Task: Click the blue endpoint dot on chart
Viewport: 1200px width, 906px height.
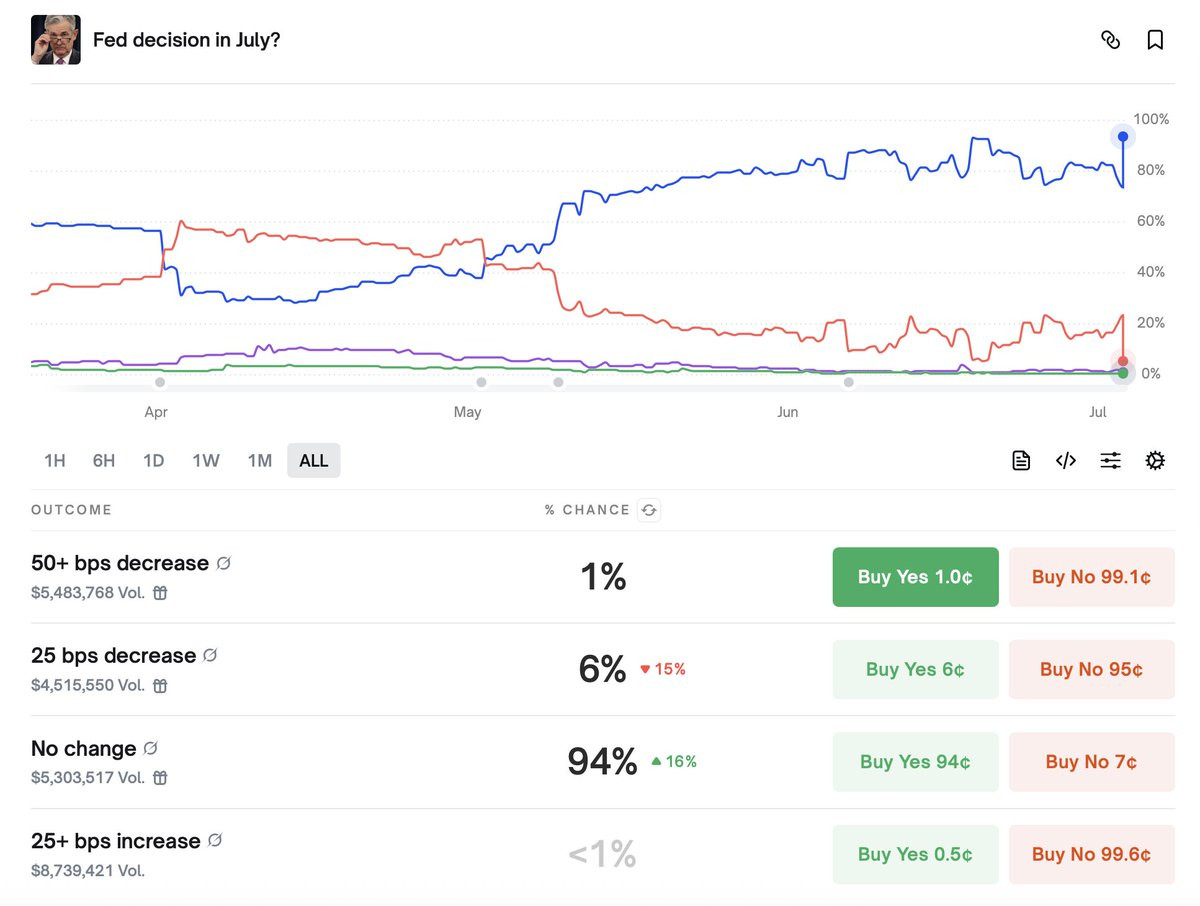Action: (x=1123, y=137)
